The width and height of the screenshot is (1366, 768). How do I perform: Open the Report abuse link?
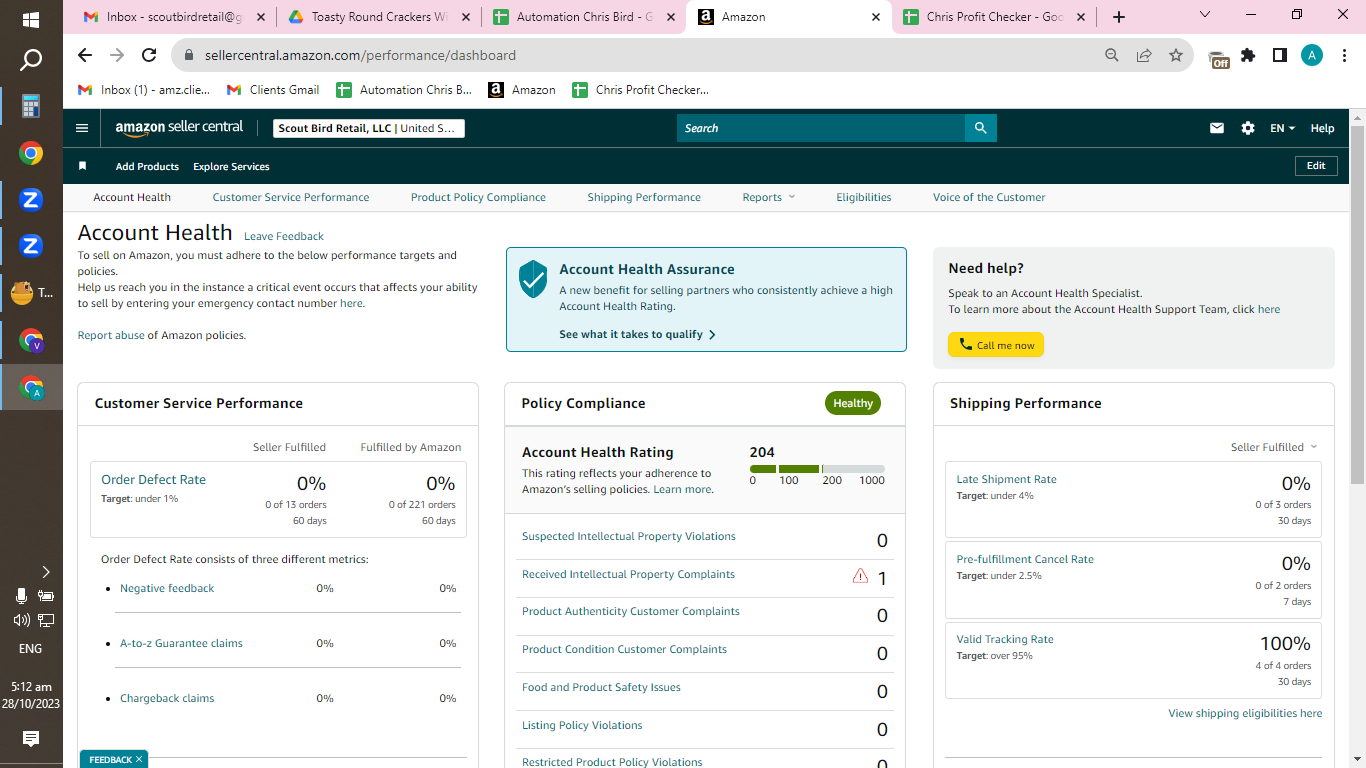click(x=111, y=335)
